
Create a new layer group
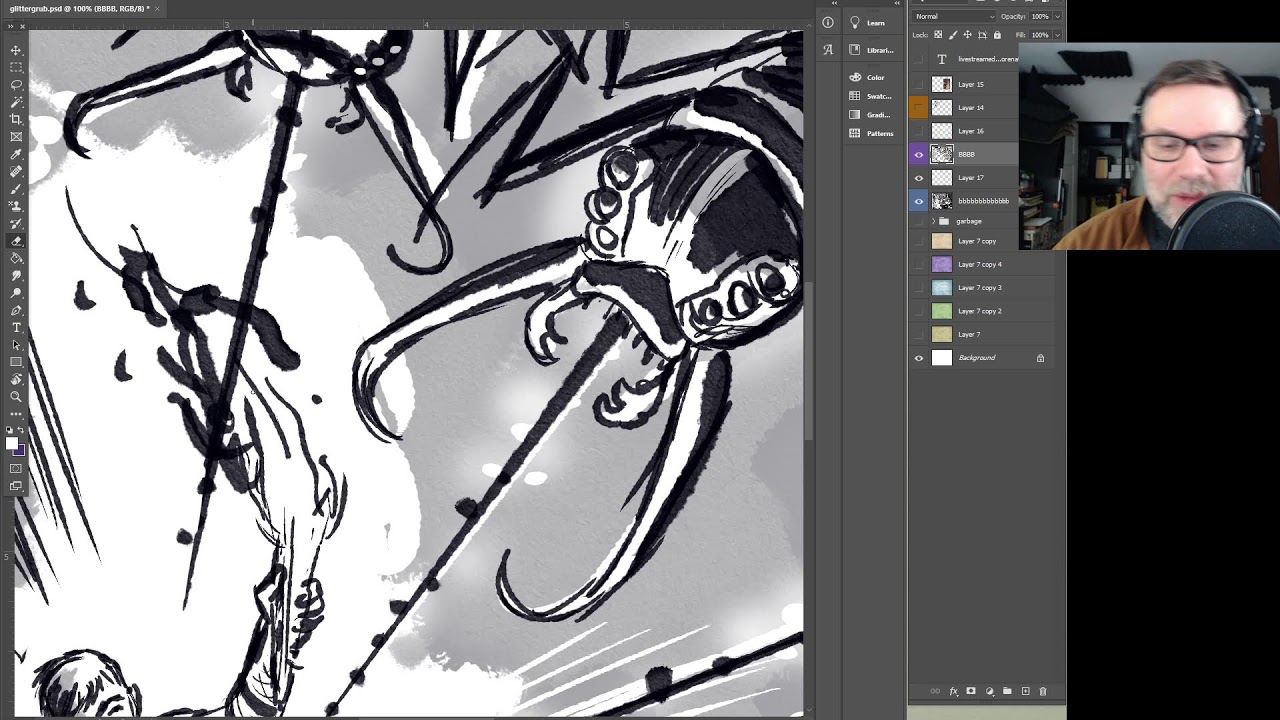[x=1007, y=691]
